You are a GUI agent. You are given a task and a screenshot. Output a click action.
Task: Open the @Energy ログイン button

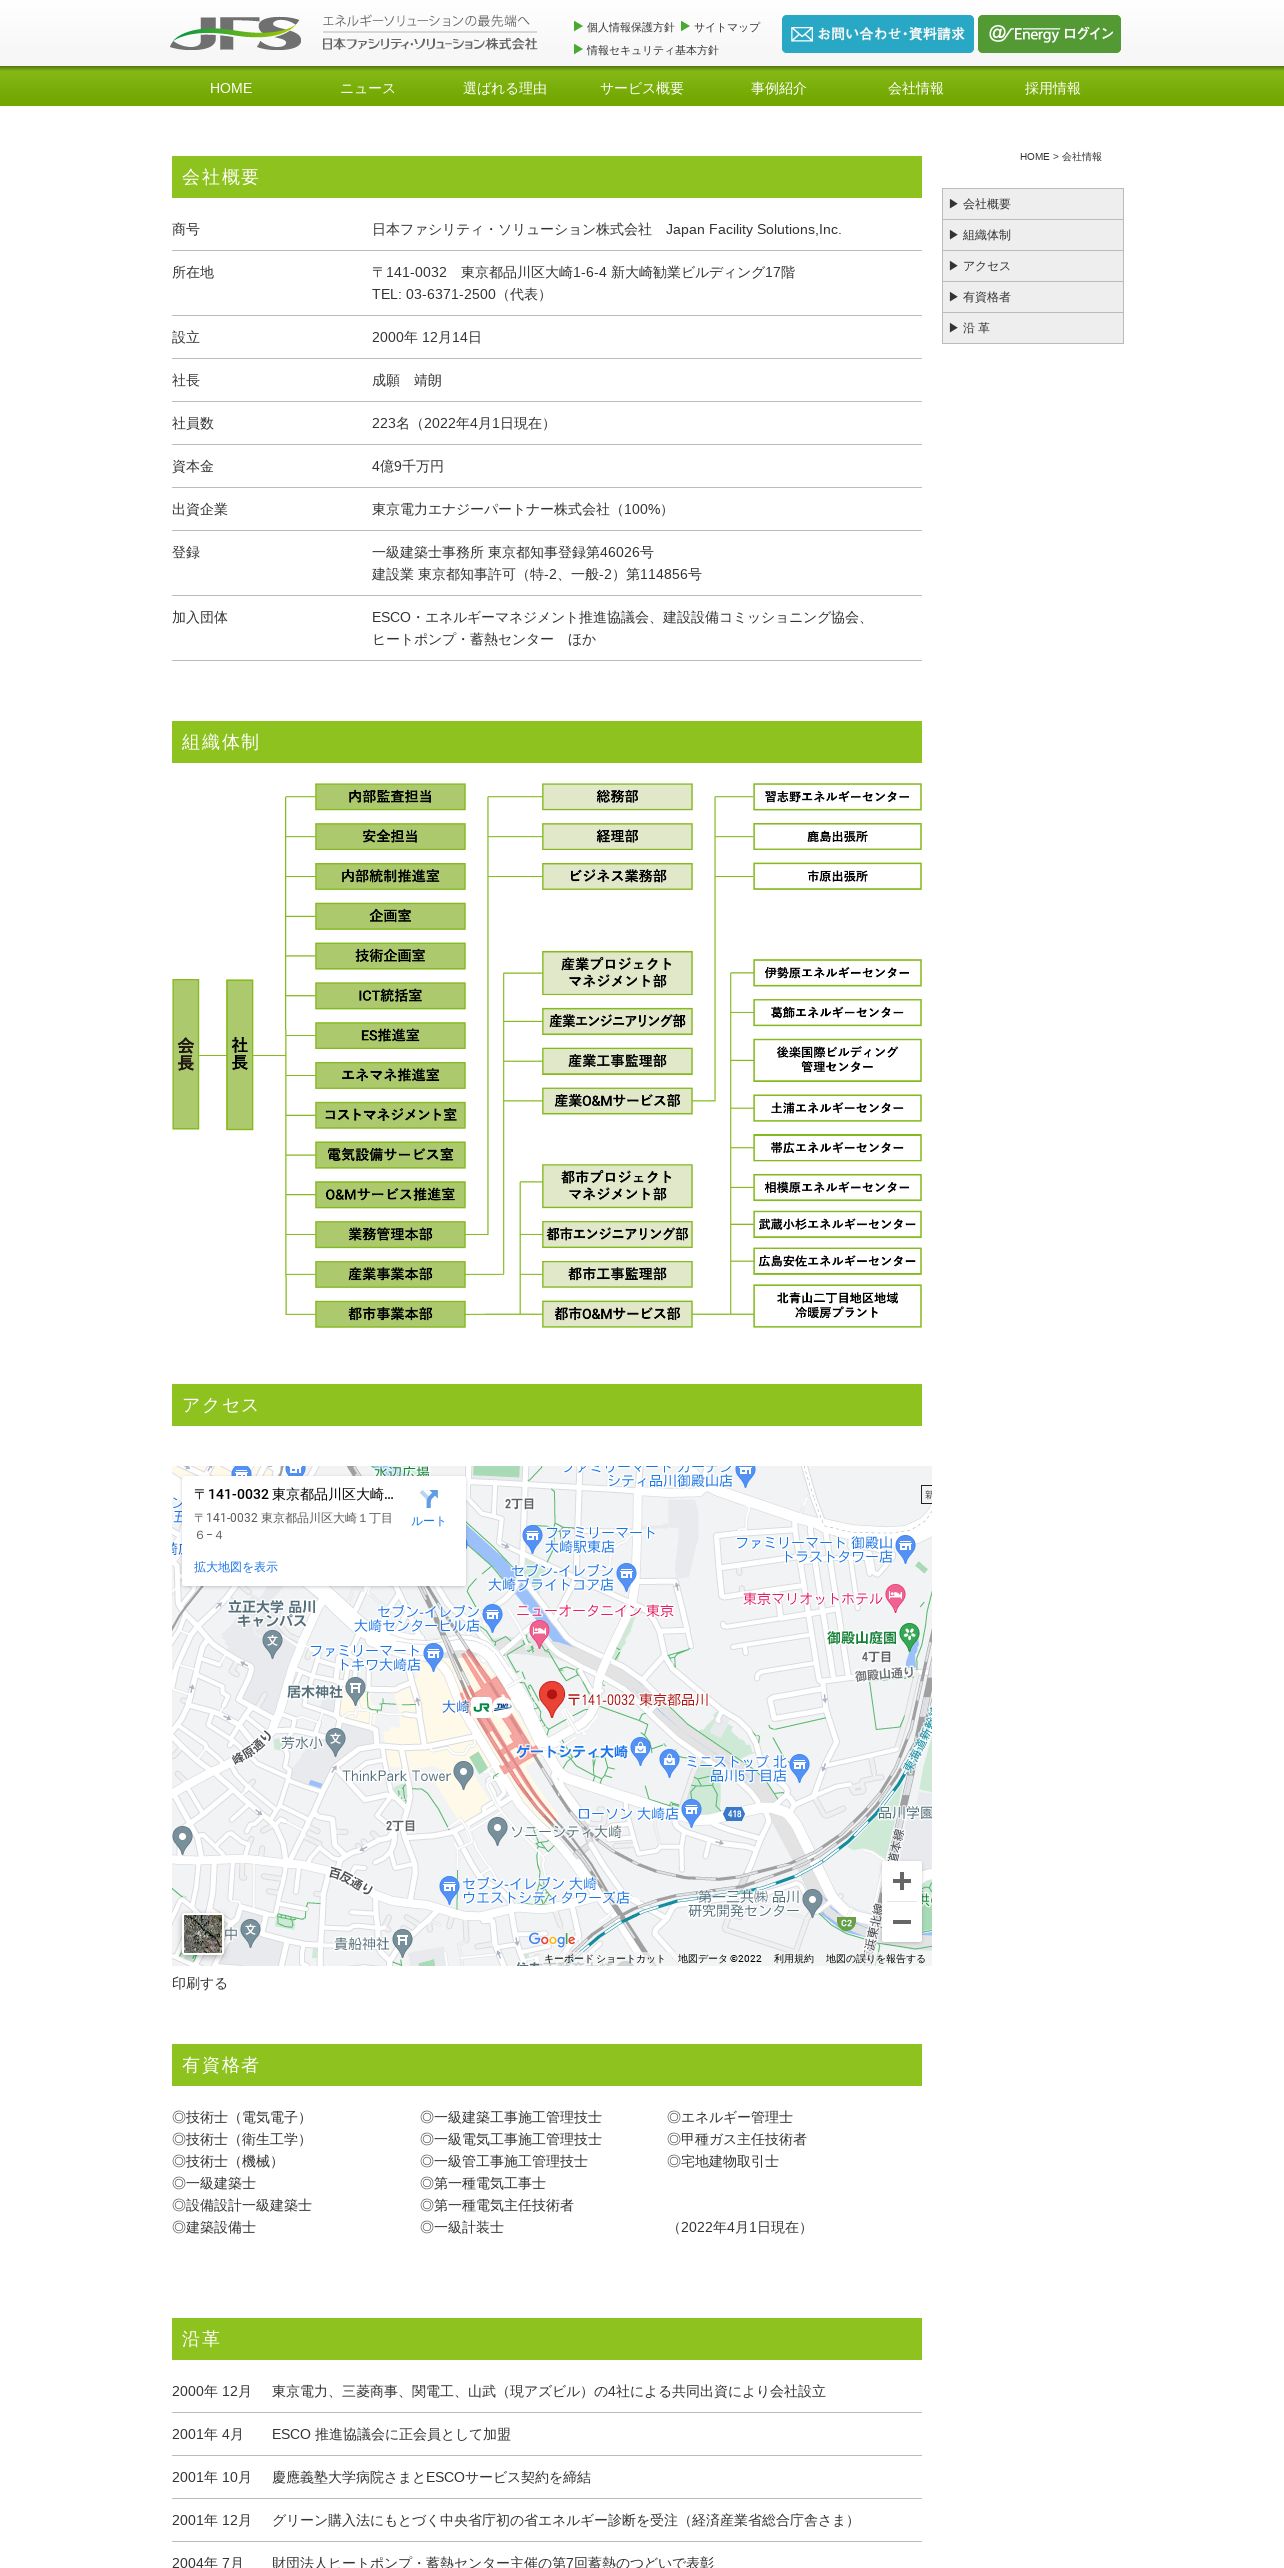tap(1049, 34)
